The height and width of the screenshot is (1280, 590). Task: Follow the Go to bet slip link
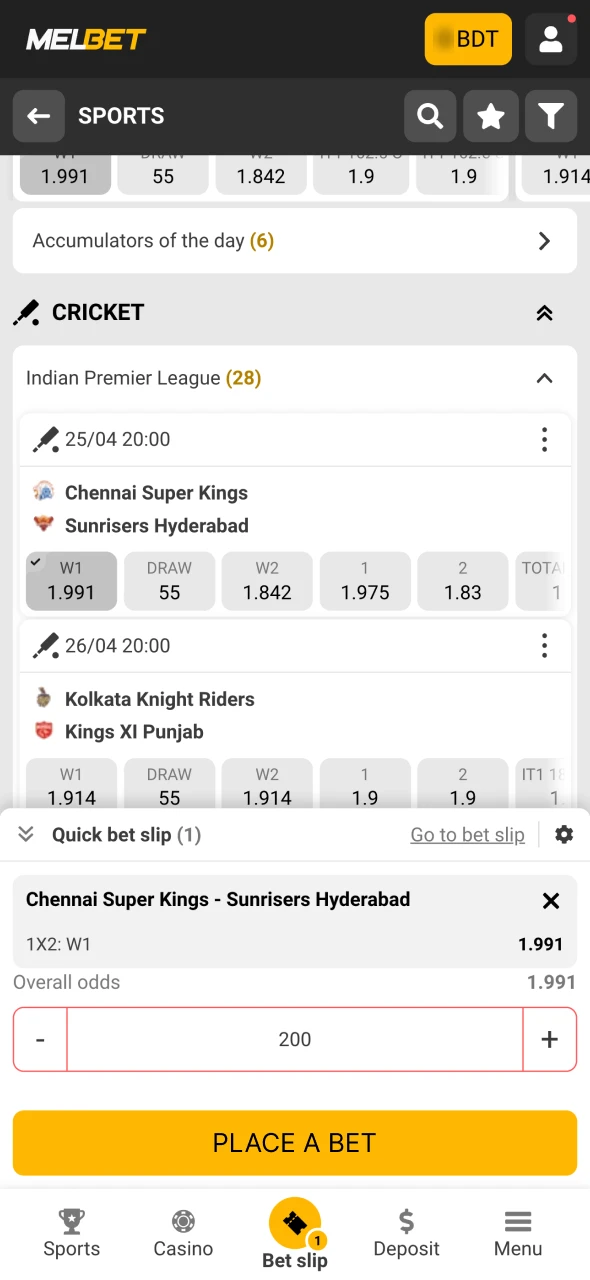coord(467,834)
